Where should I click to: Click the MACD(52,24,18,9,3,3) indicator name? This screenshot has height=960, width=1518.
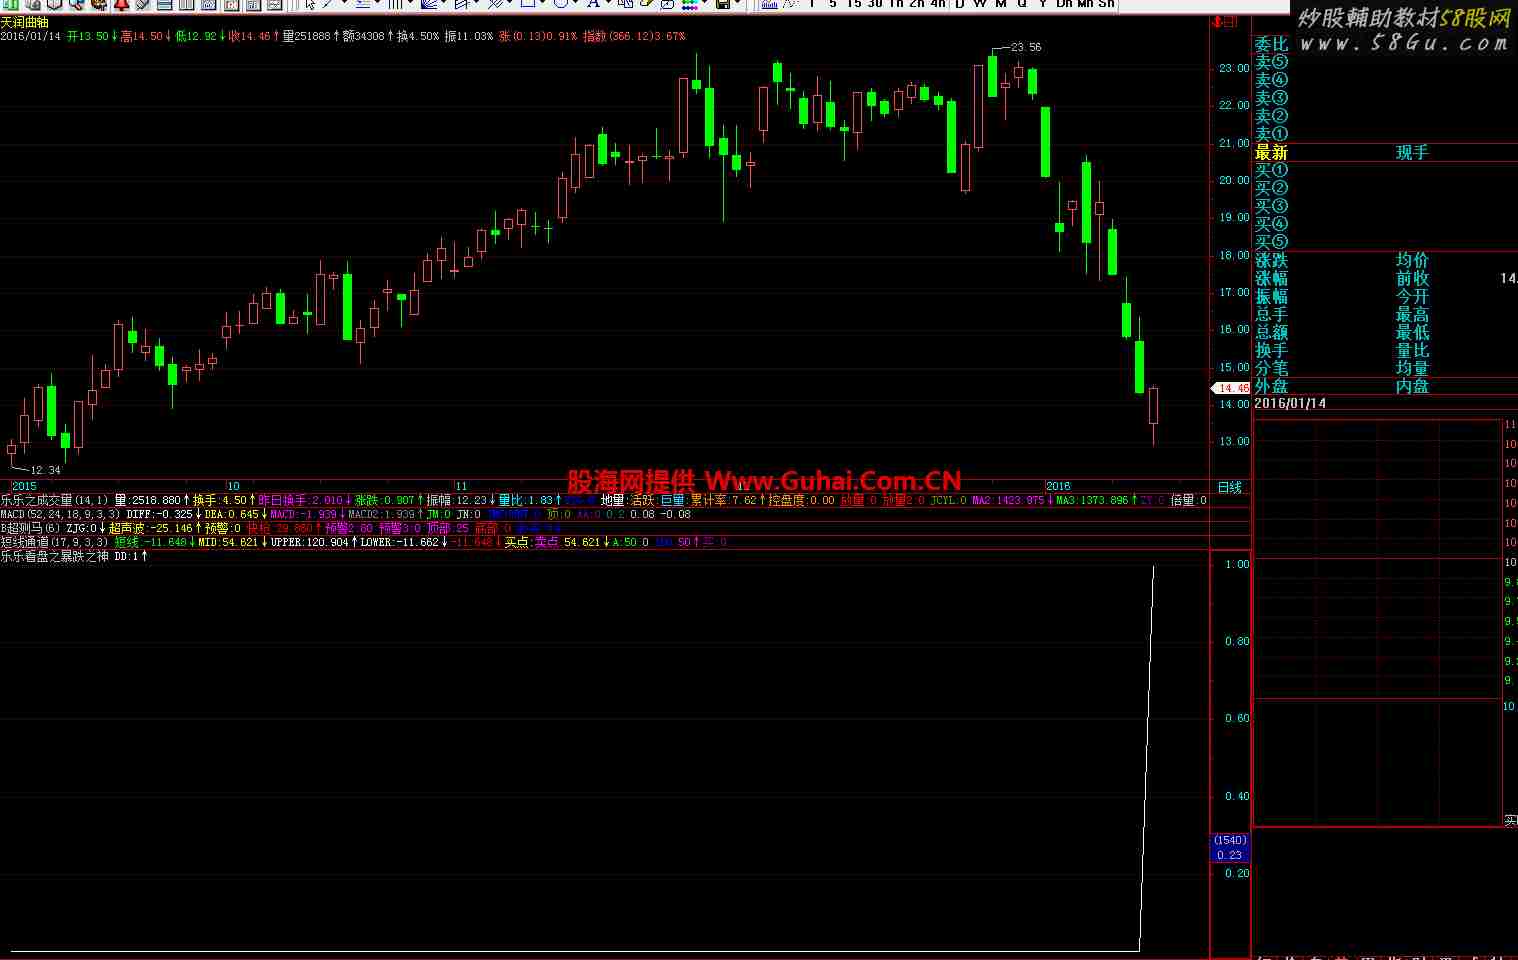tap(62, 514)
